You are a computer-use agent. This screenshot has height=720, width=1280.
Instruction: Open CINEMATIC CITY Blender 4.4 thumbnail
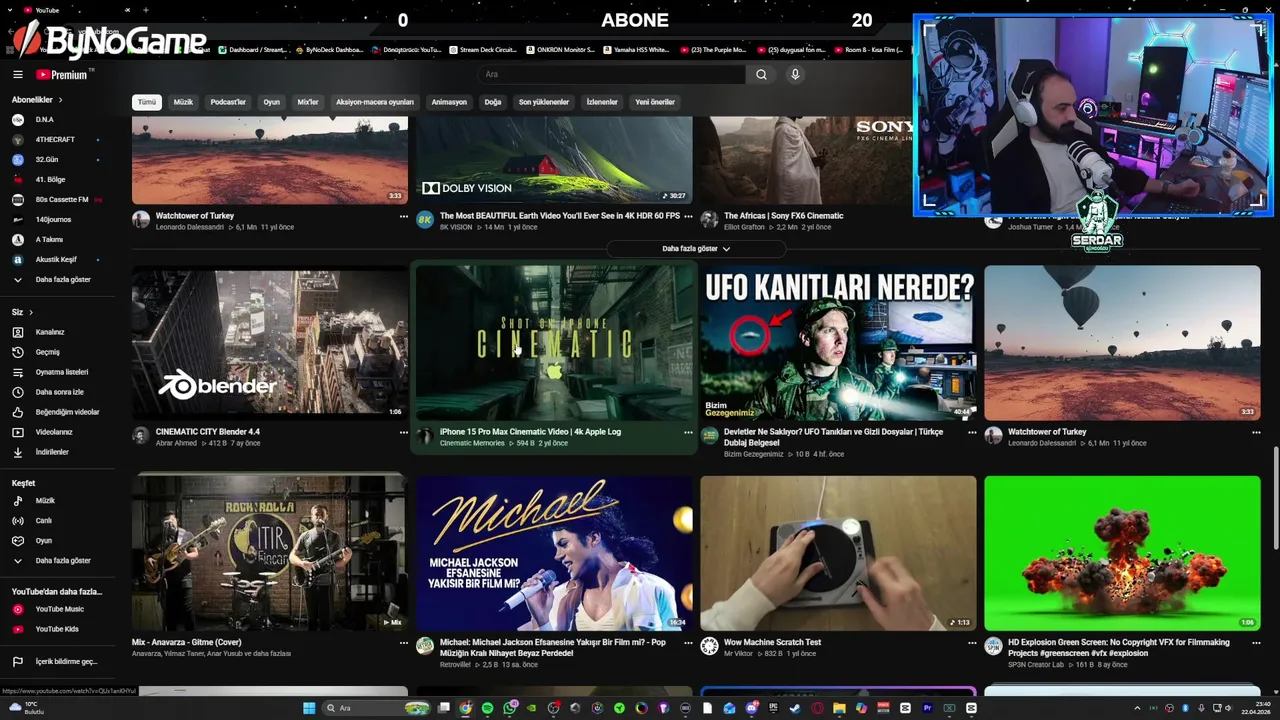pos(270,343)
